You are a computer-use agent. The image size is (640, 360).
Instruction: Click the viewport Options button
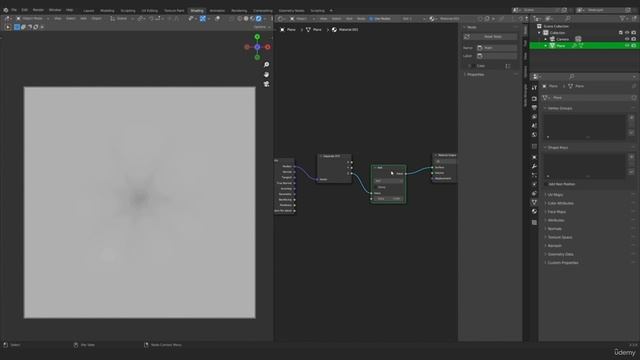[261, 27]
